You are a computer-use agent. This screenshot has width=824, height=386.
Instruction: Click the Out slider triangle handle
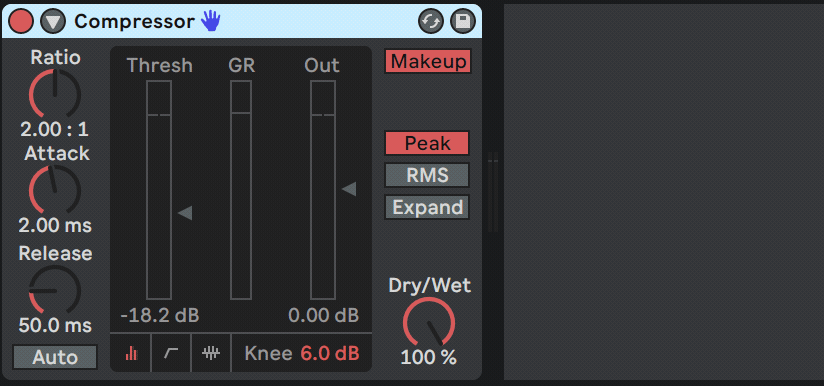(349, 189)
